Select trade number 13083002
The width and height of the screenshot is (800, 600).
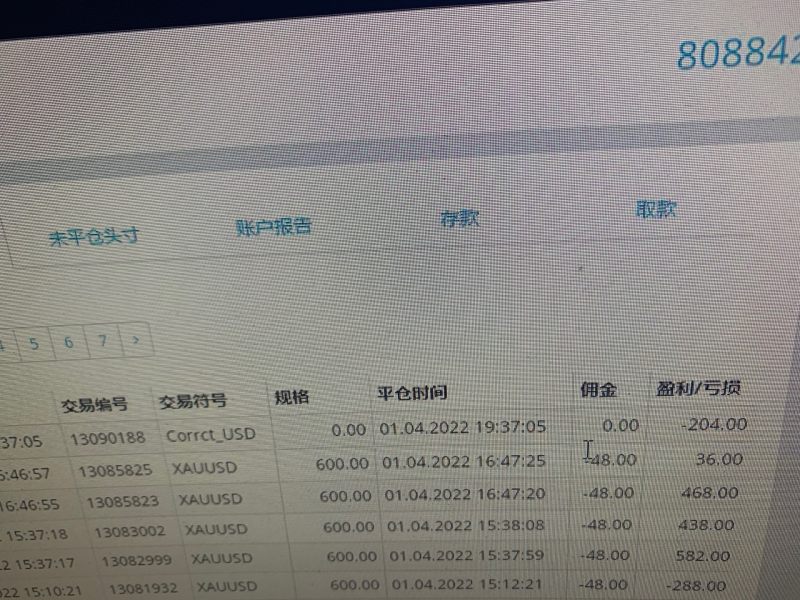click(x=130, y=532)
